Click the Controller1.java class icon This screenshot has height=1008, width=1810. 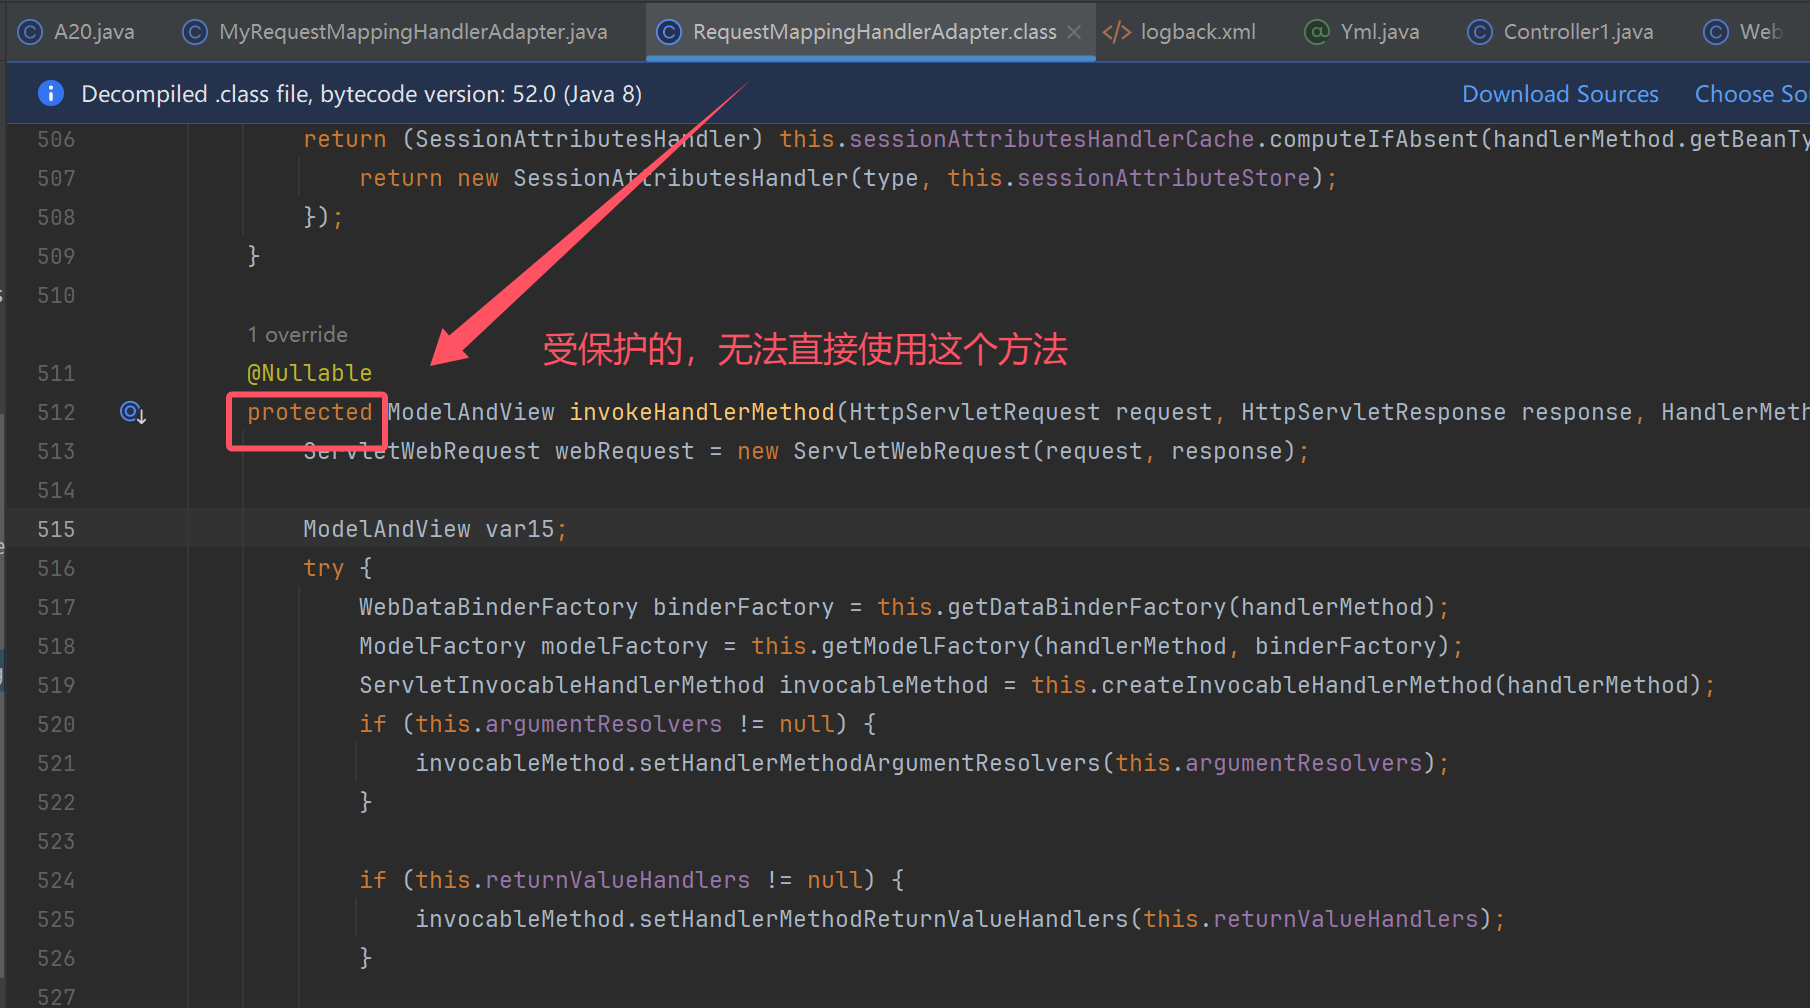[1480, 32]
